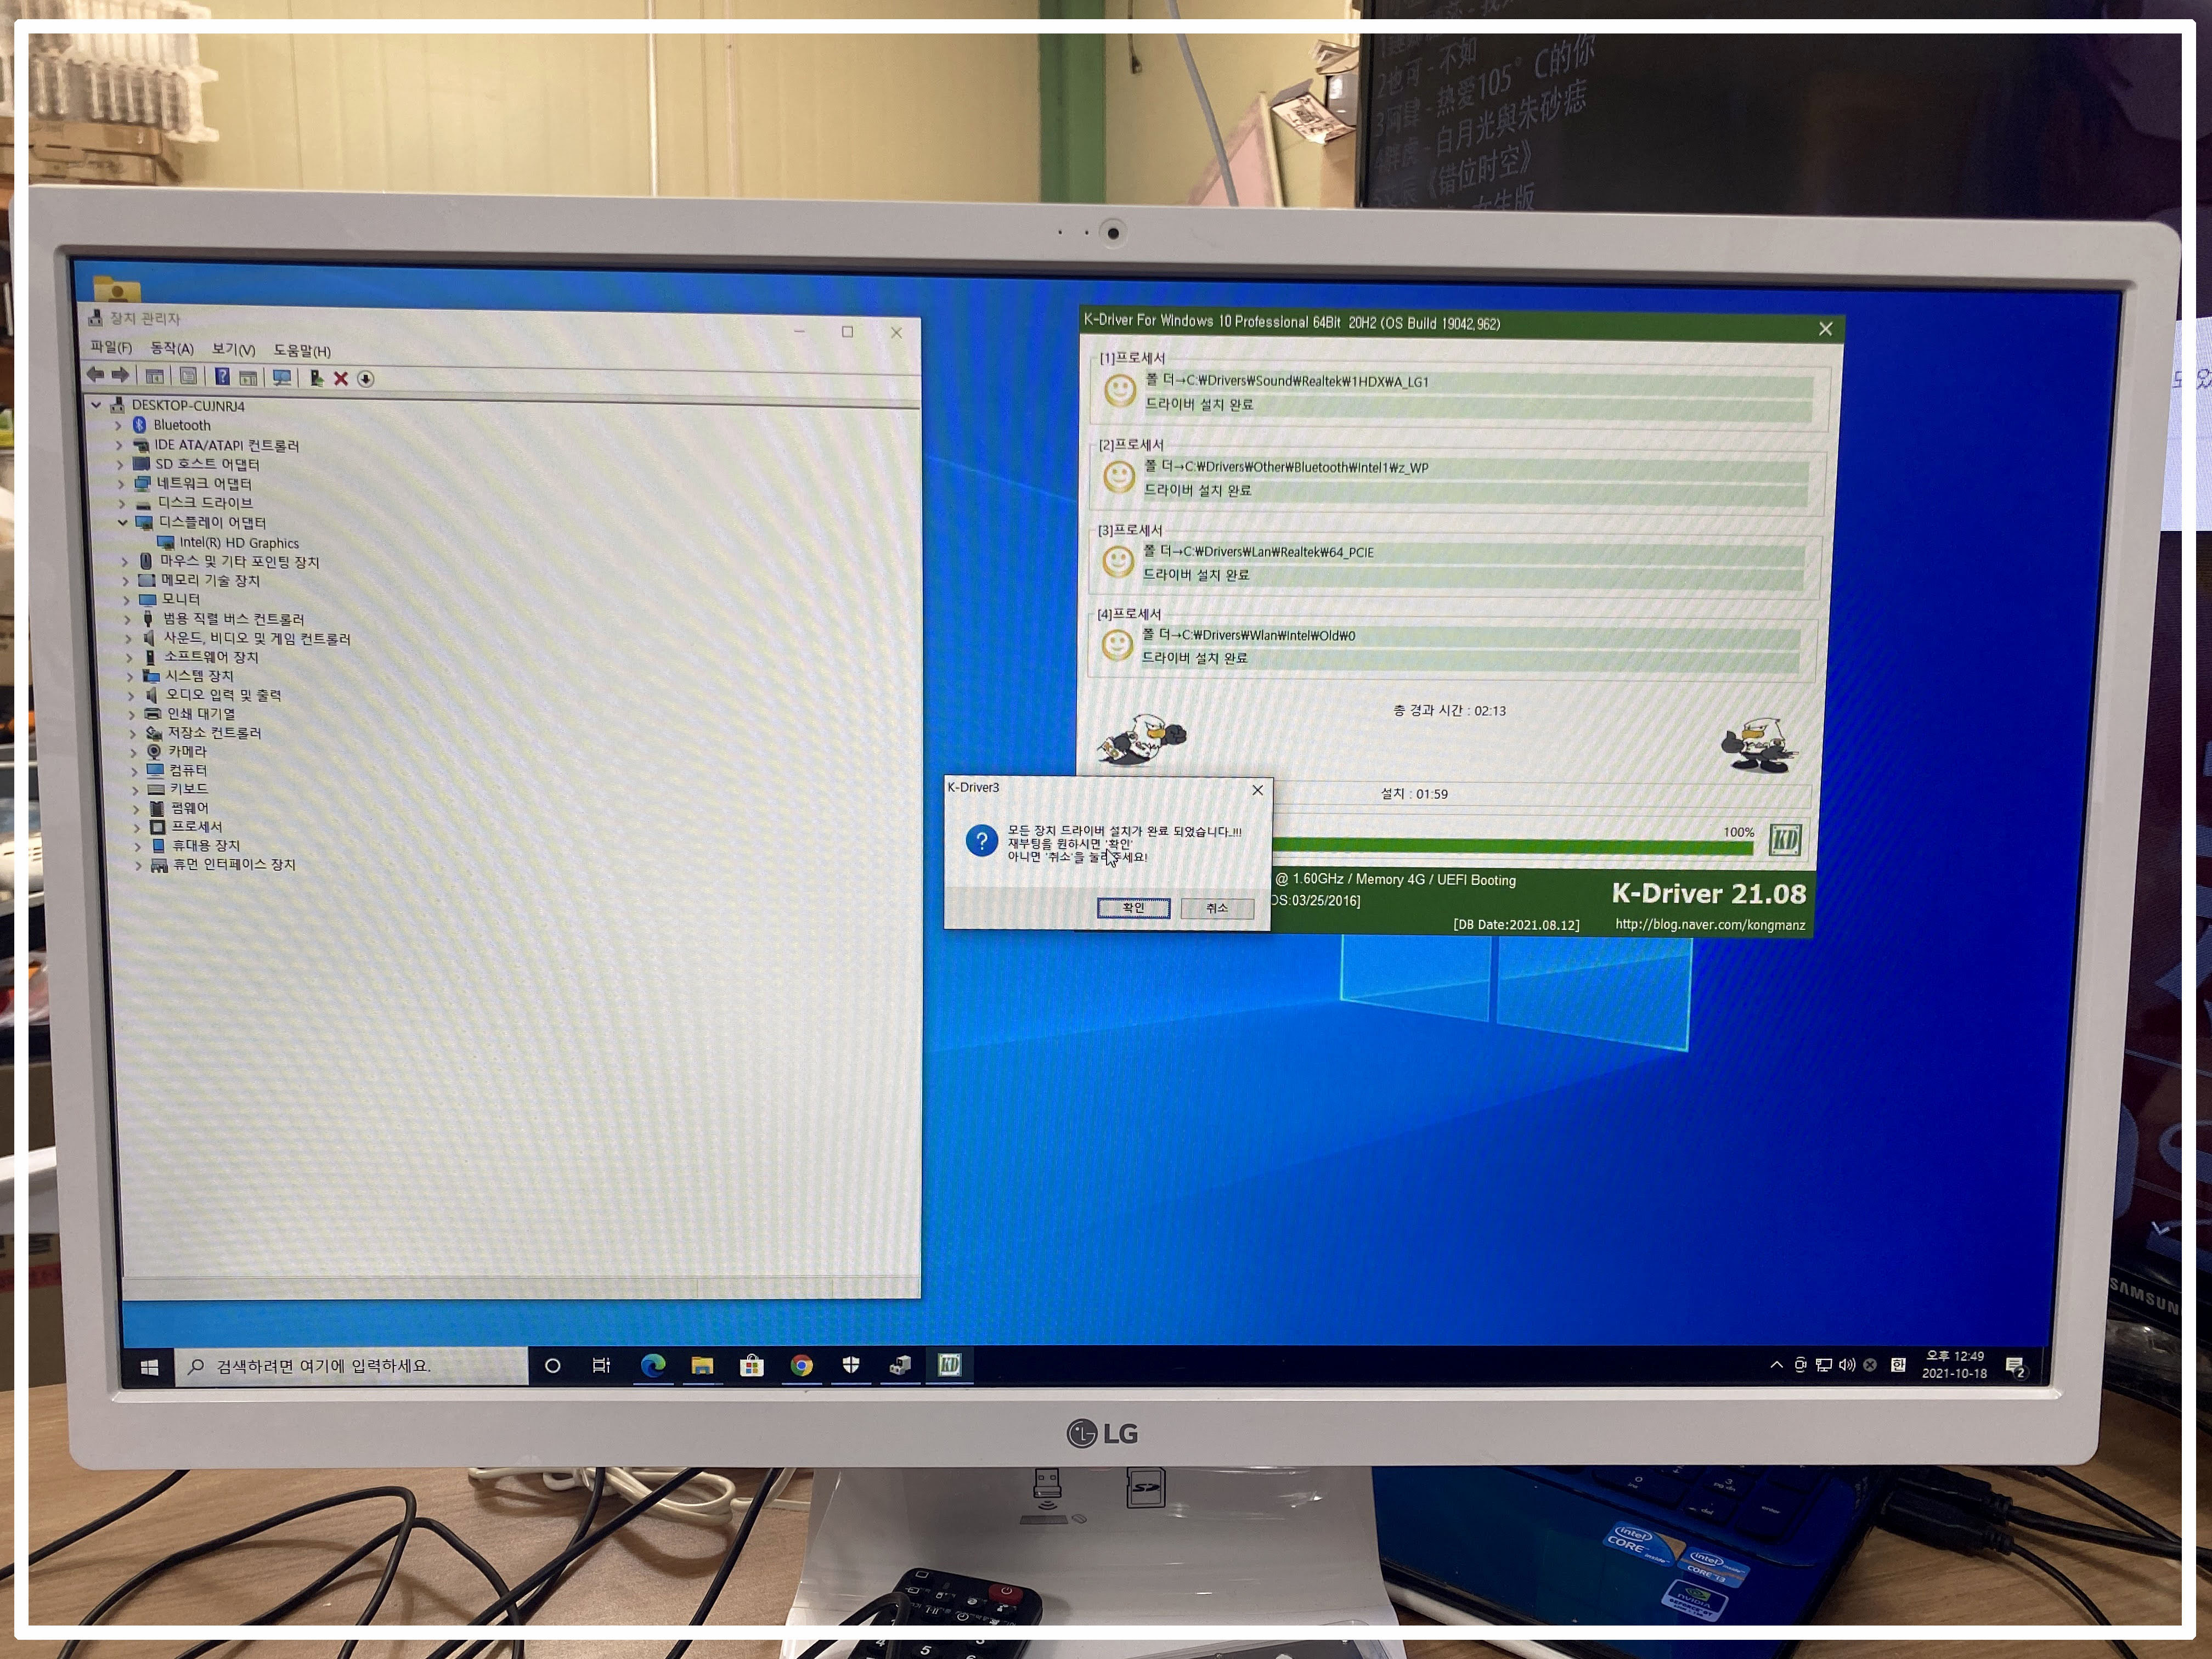The height and width of the screenshot is (1659, 2212).
Task: Click the blue question mark help icon
Action: click(x=222, y=377)
